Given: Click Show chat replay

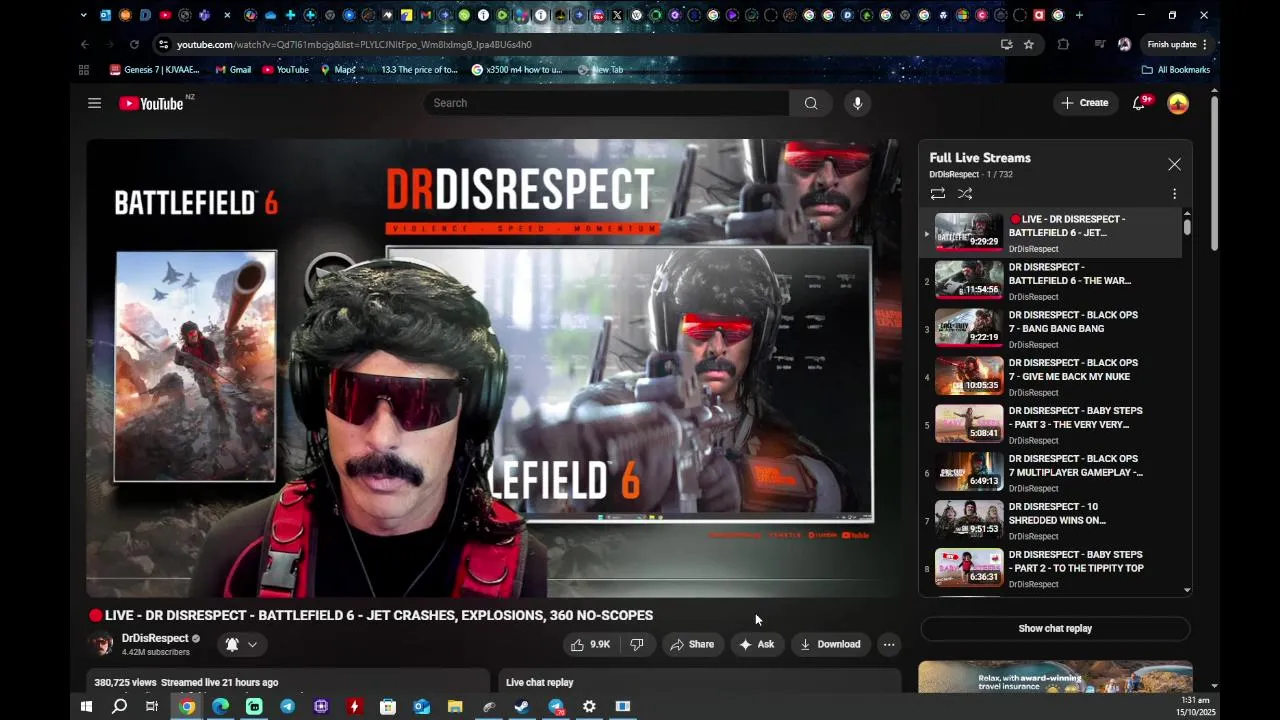Looking at the screenshot, I should pos(1055,628).
